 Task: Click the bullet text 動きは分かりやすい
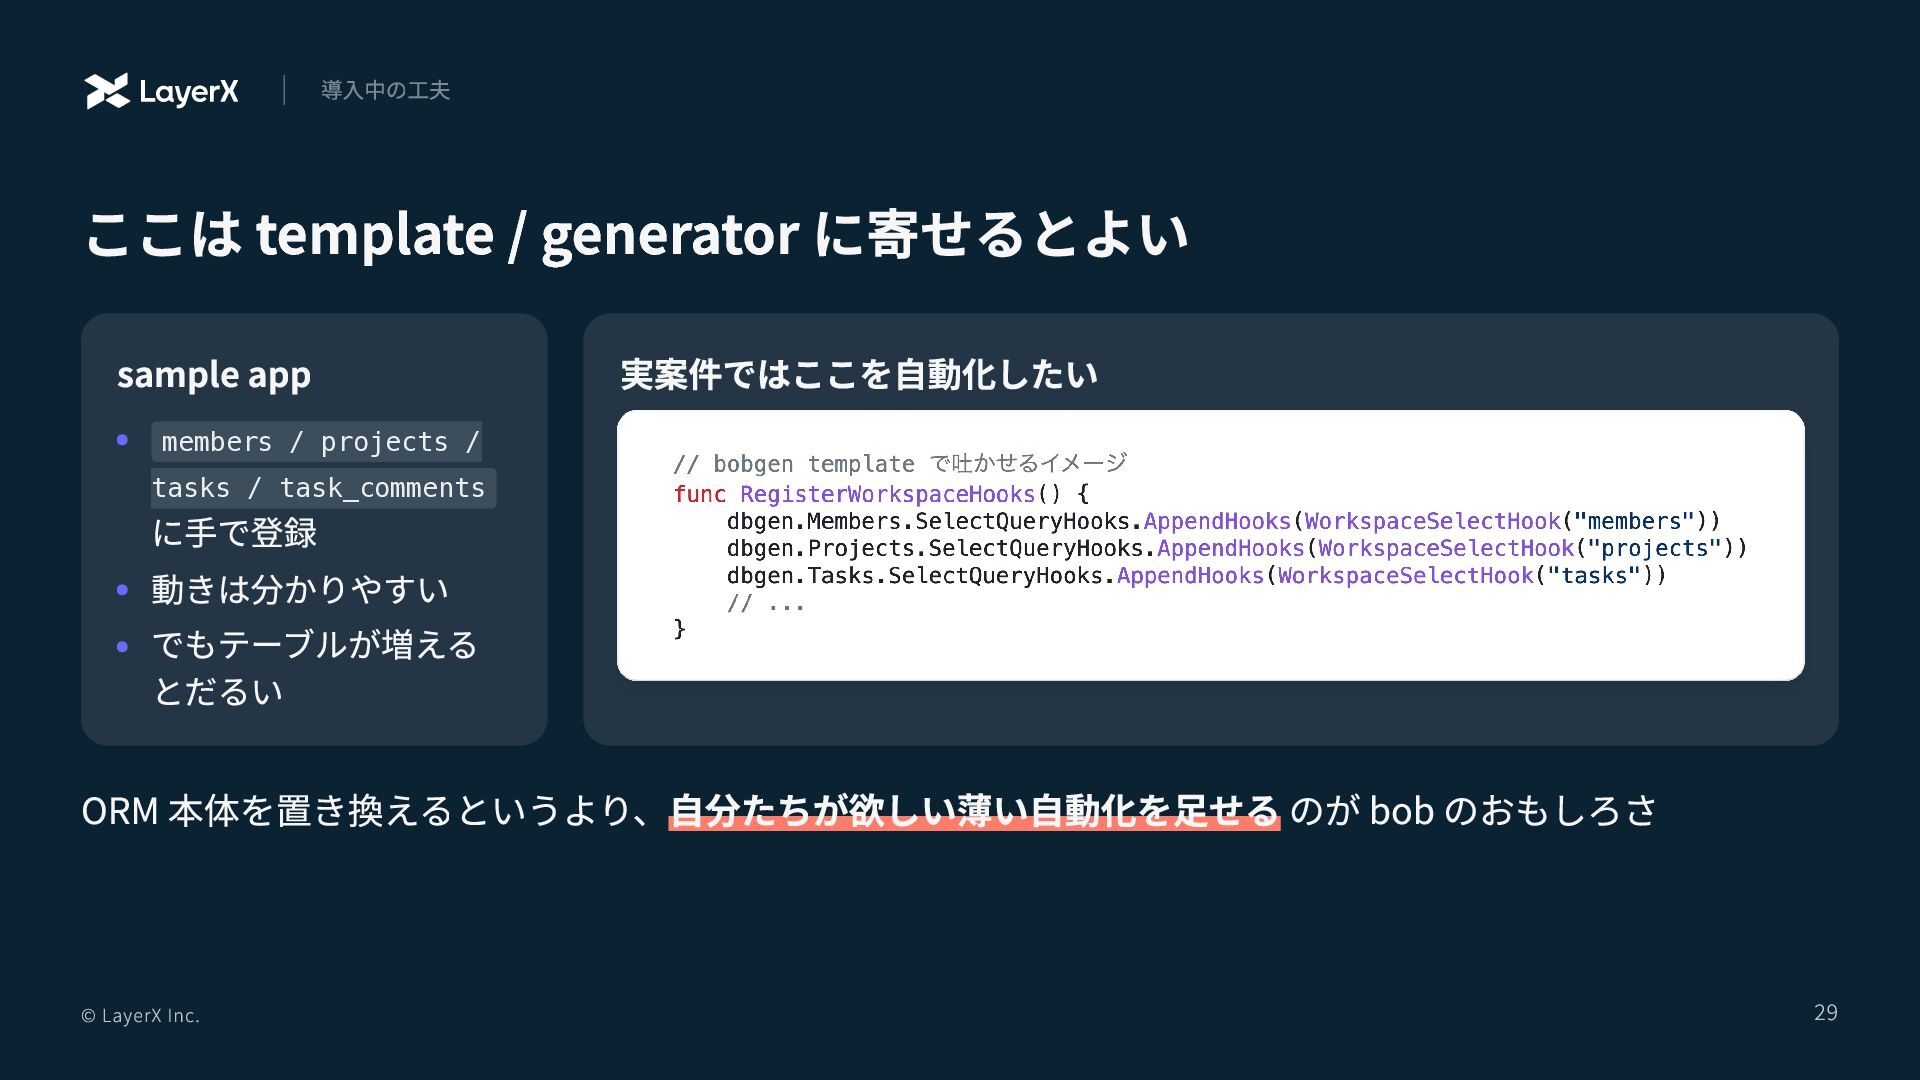point(300,590)
